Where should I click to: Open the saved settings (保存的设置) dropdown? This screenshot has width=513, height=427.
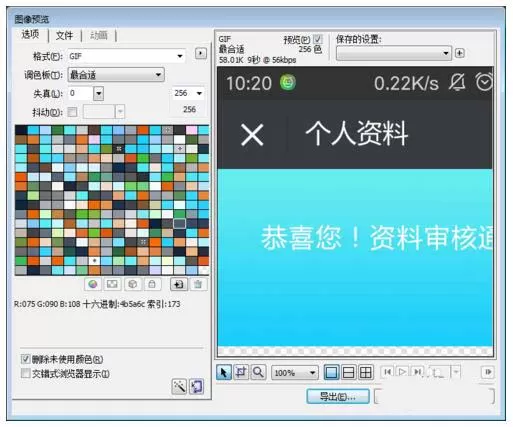(394, 53)
